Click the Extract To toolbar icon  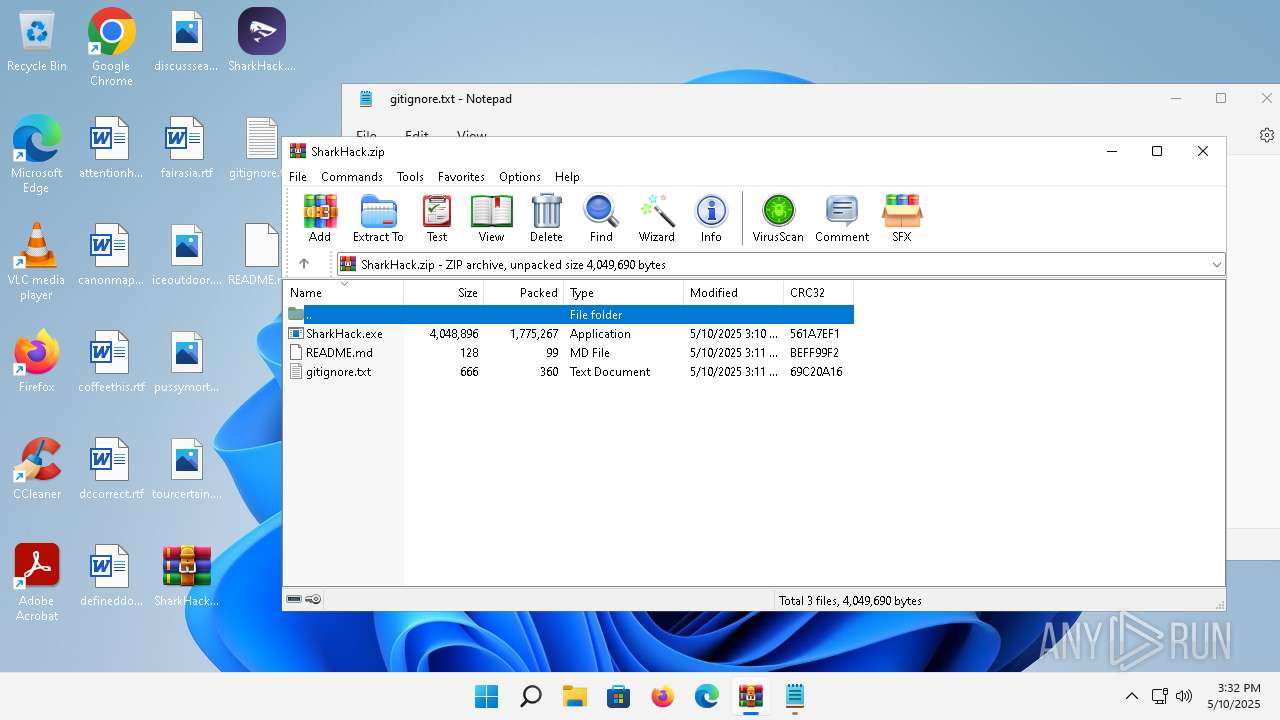pyautogui.click(x=378, y=218)
